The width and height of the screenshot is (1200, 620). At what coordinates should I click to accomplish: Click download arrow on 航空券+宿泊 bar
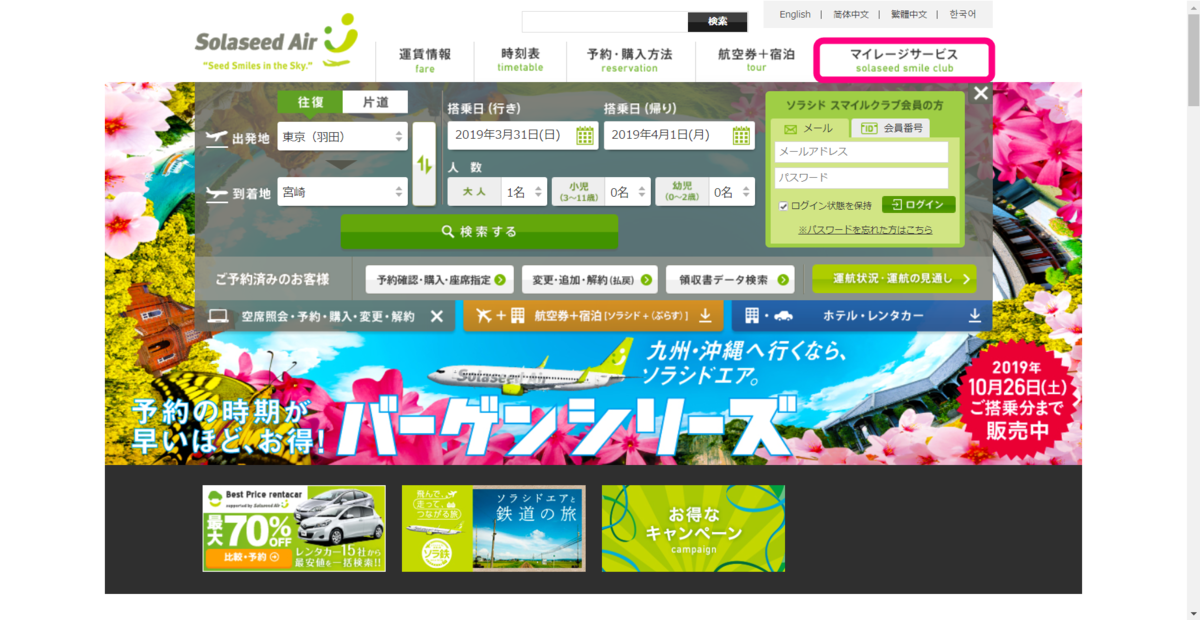(705, 316)
